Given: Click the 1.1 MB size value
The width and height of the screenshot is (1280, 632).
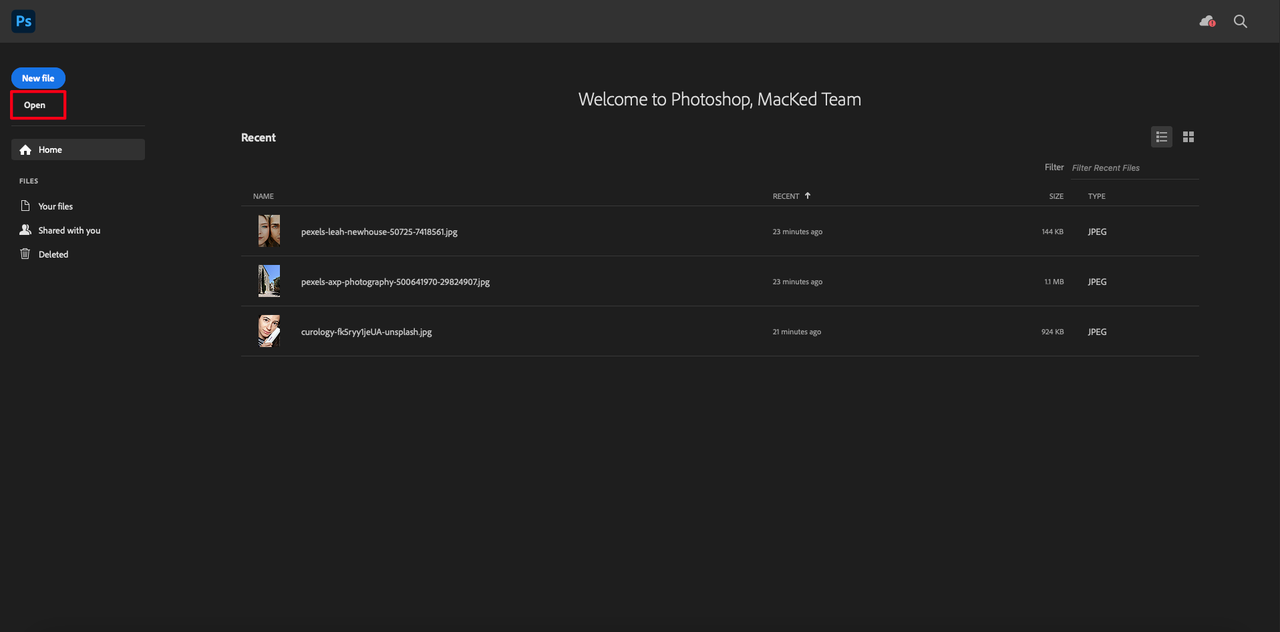Looking at the screenshot, I should tap(1054, 282).
